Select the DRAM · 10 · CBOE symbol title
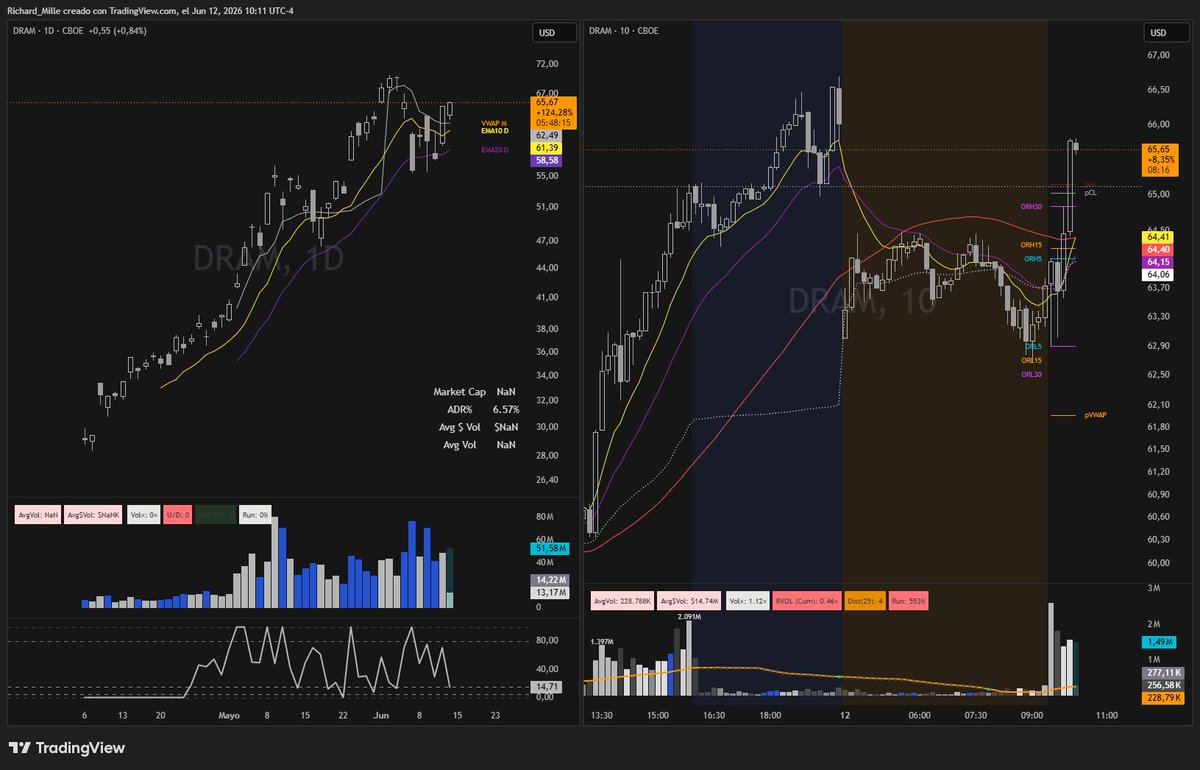The image size is (1200, 770). [x=623, y=31]
